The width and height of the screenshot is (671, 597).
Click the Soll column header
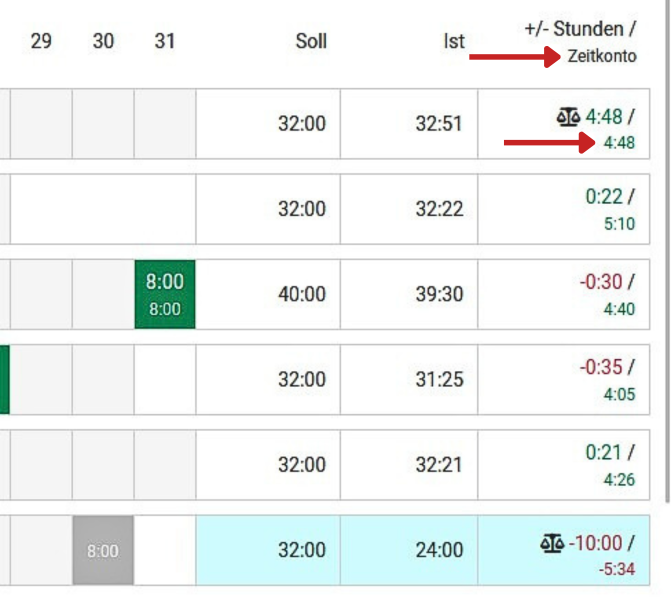click(x=311, y=42)
